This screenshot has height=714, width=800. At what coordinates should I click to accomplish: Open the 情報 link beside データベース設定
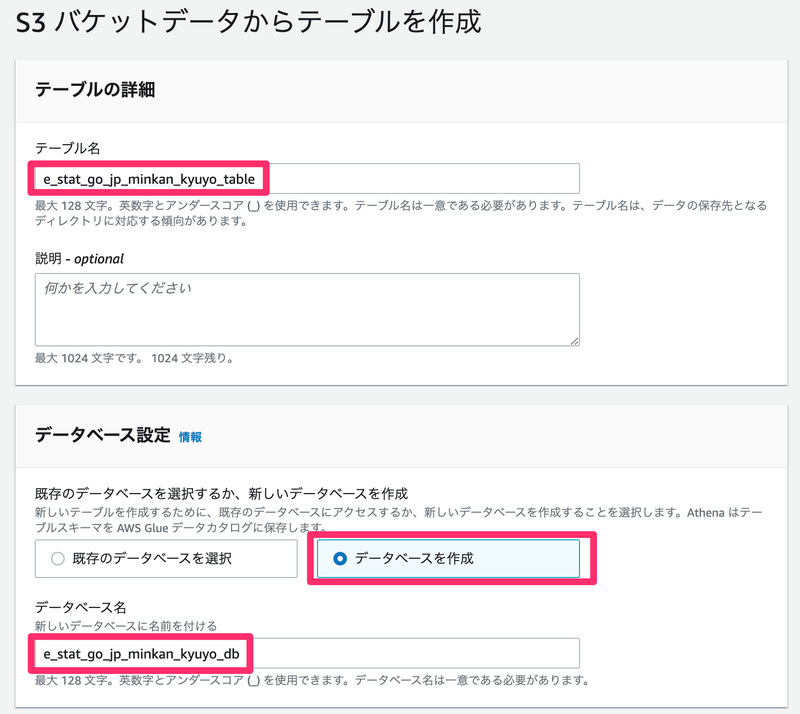(190, 437)
